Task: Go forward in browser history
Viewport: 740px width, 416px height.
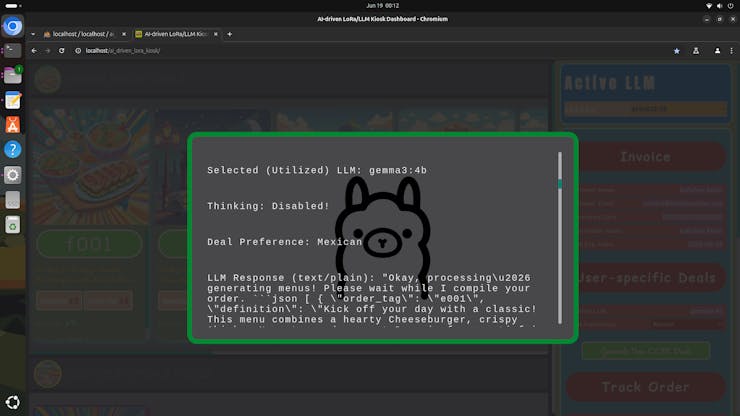Action: [48, 51]
